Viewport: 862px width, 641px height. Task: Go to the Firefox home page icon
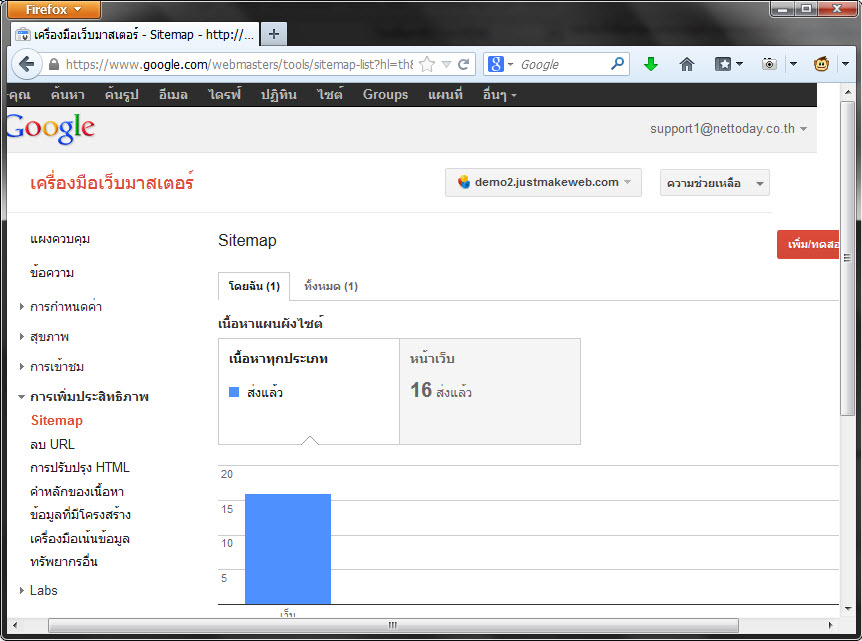[x=687, y=64]
